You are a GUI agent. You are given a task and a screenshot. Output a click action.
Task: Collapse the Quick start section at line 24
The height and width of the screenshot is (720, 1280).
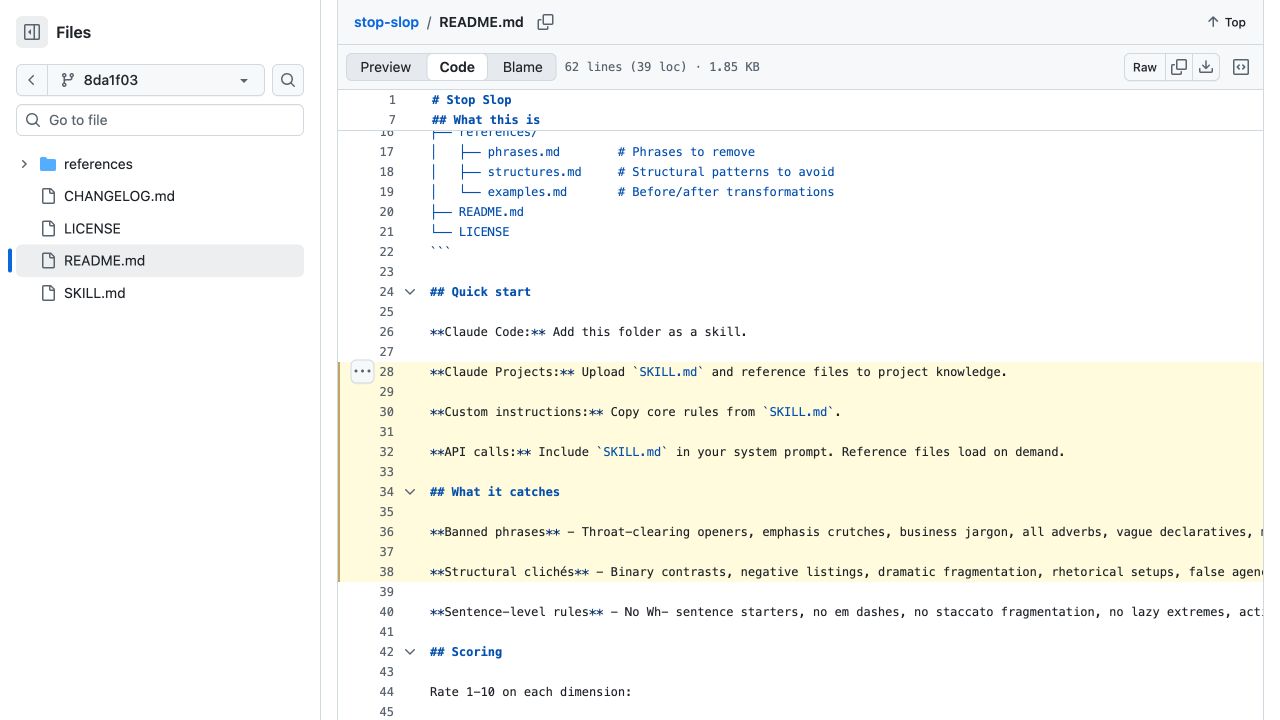(409, 292)
